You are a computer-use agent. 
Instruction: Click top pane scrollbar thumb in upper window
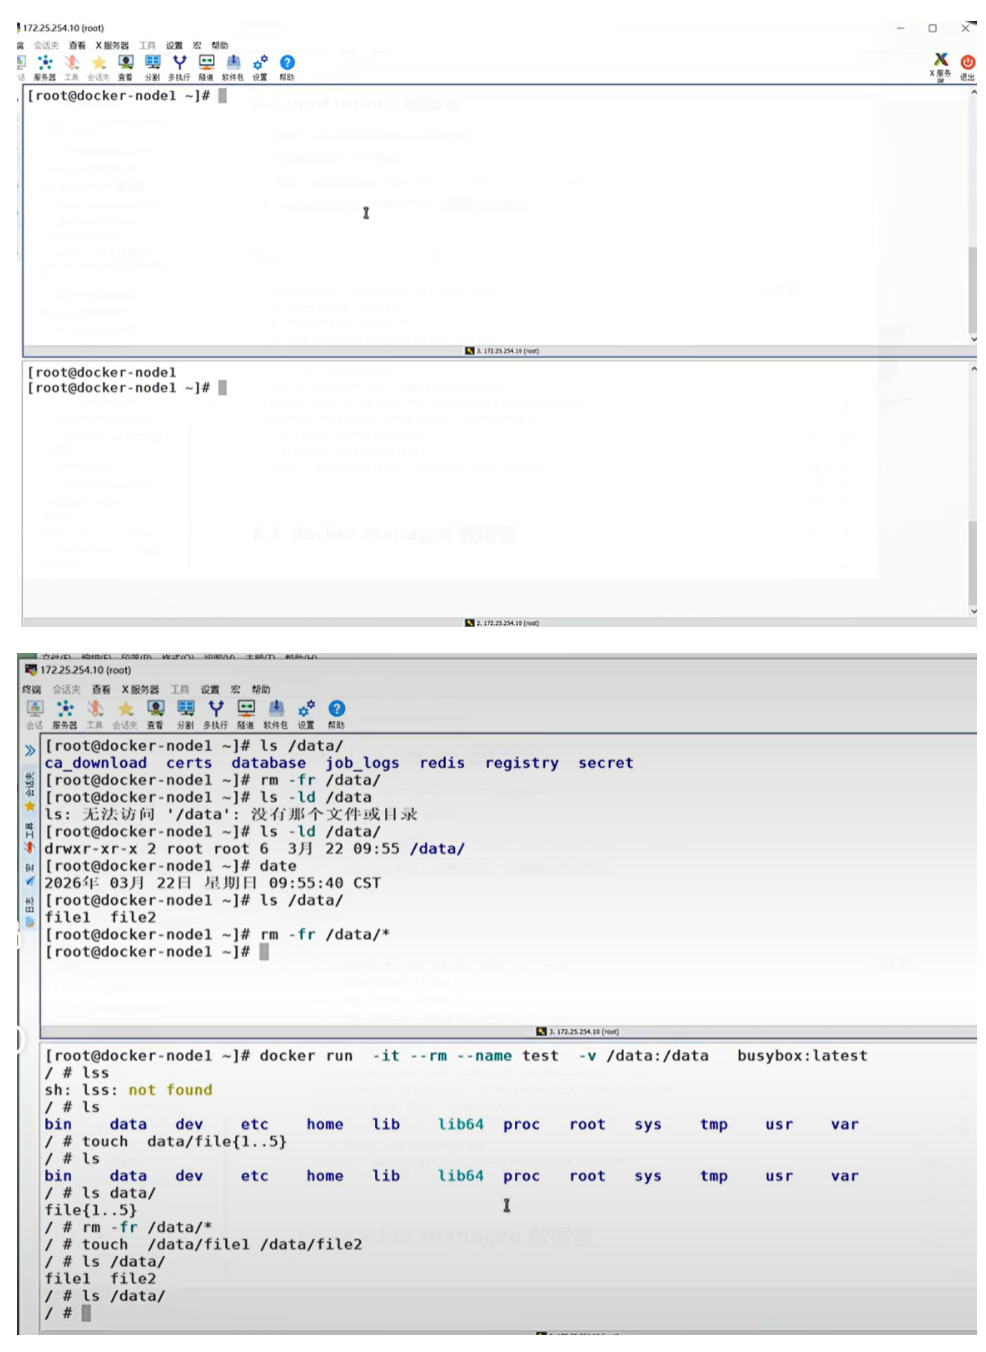point(972,290)
